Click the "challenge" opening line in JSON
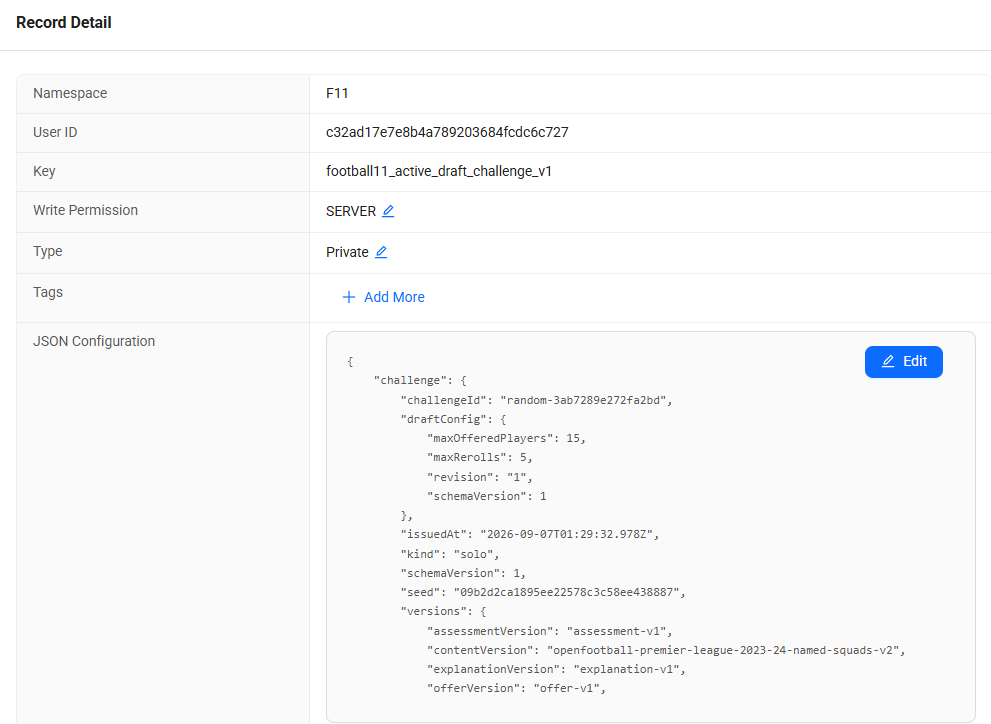Viewport: 991px width, 724px height. [x=420, y=380]
